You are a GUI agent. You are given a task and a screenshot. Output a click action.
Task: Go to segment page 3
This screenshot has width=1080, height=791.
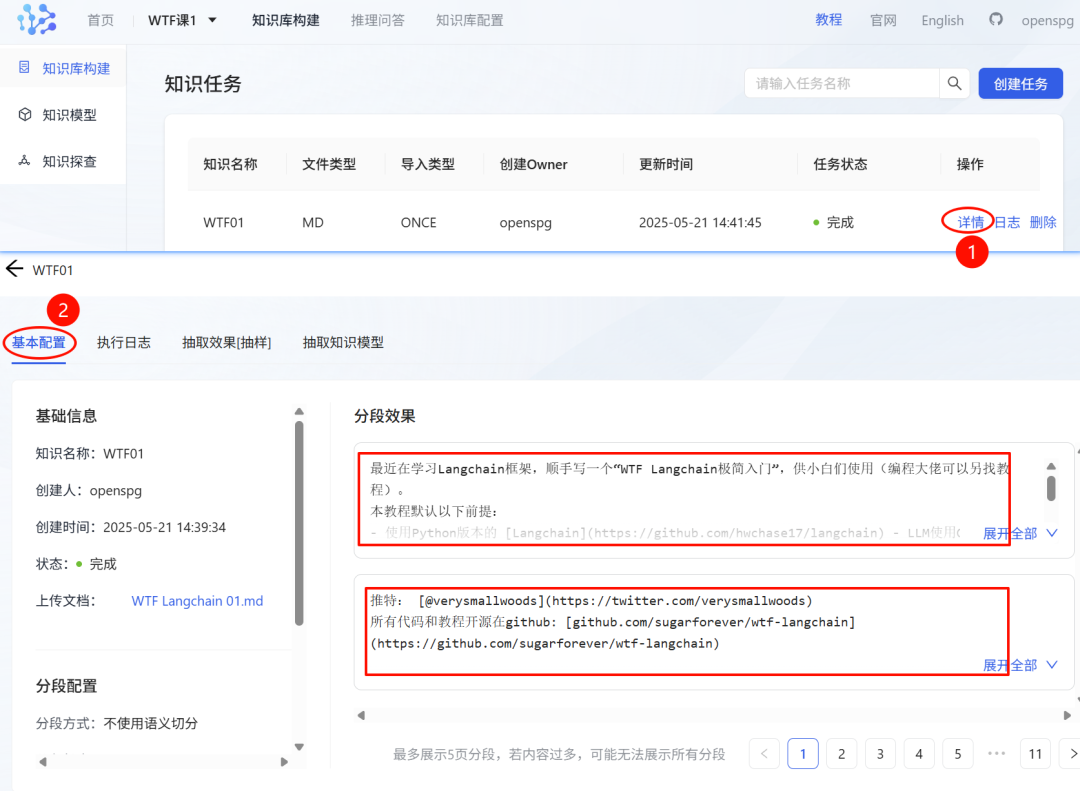pos(880,754)
